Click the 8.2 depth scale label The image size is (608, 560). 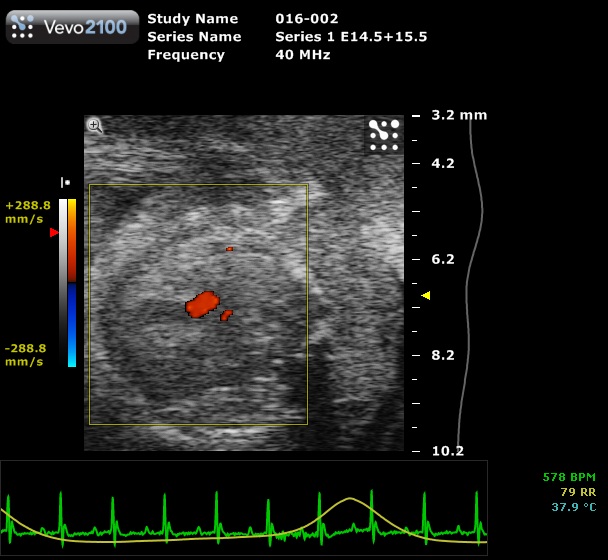pyautogui.click(x=443, y=355)
